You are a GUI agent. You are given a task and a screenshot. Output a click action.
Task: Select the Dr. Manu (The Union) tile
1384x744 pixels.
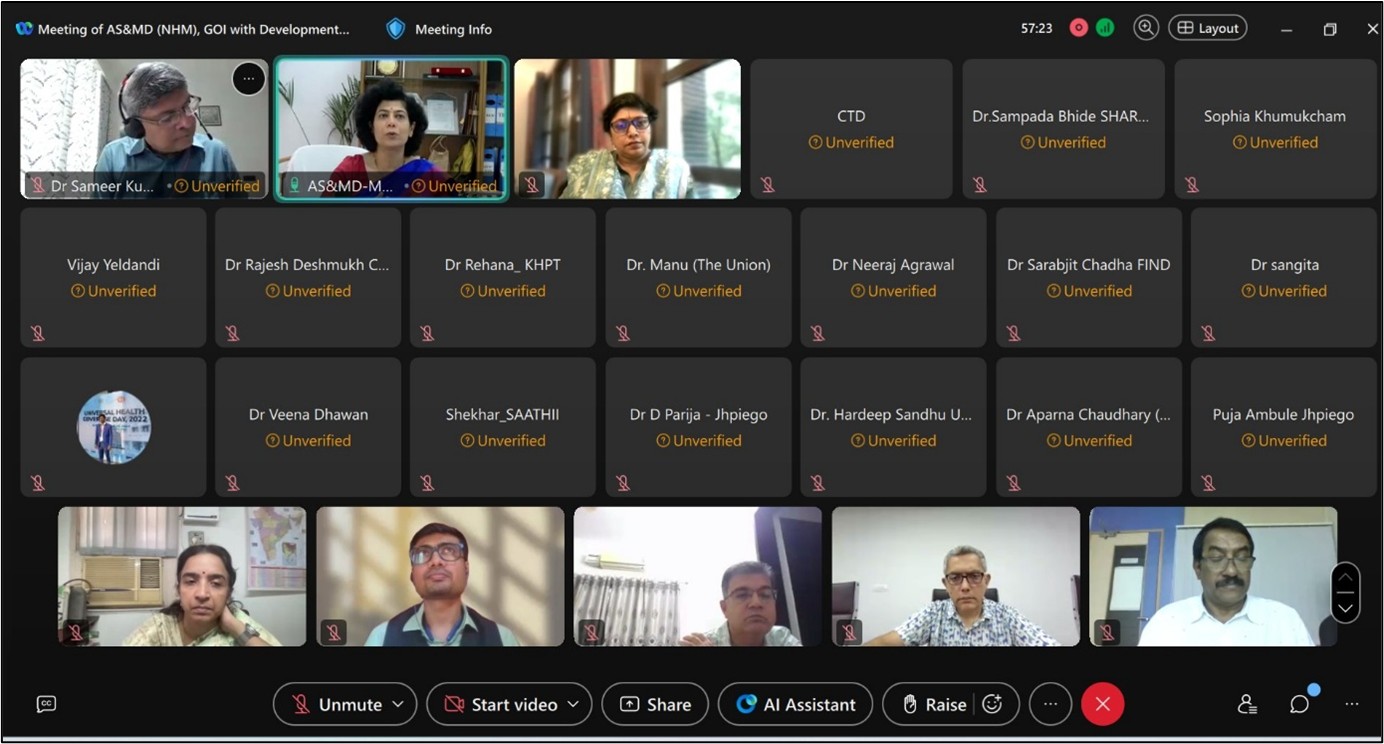[698, 277]
